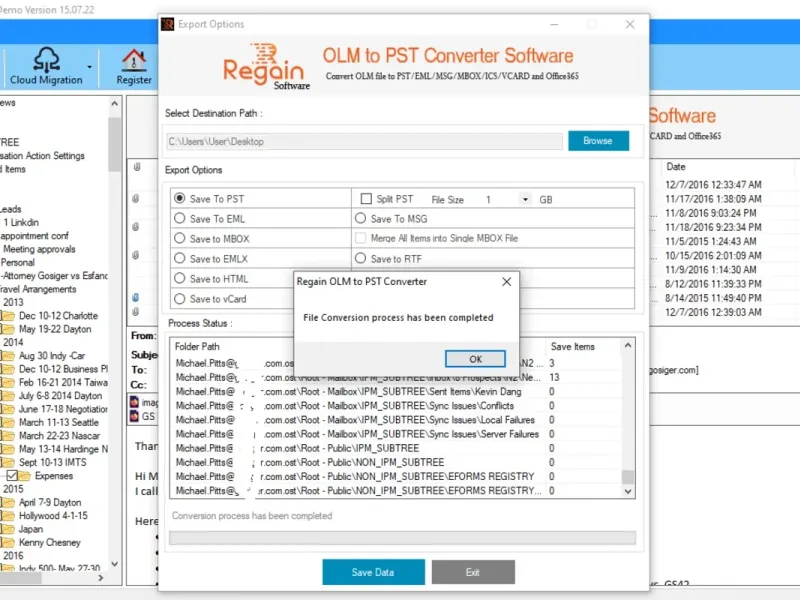The width and height of the screenshot is (800, 600).
Task: Click the process status scroll-up arrow
Action: click(x=628, y=345)
